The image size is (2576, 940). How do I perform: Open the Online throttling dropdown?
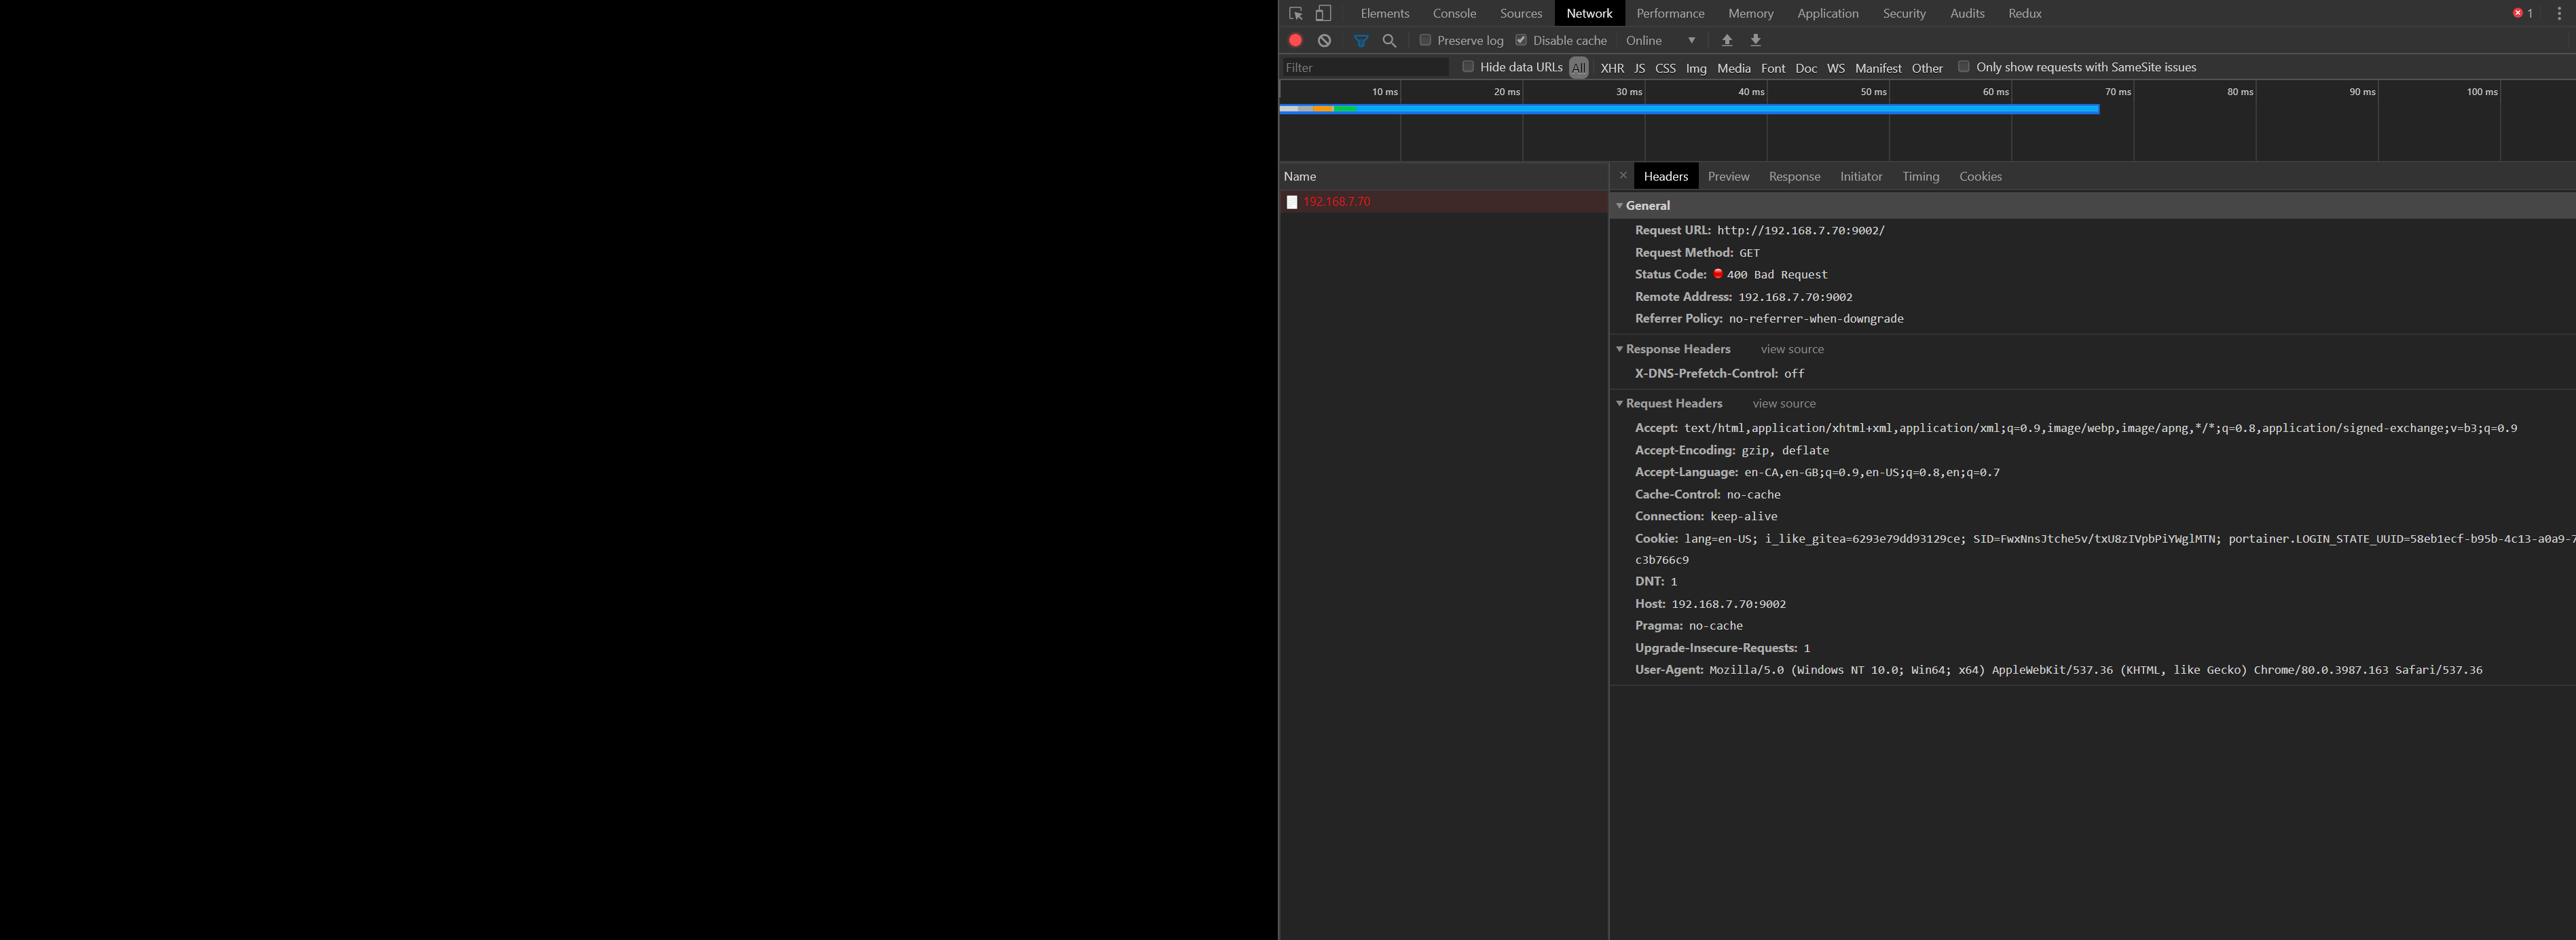(x=1660, y=40)
